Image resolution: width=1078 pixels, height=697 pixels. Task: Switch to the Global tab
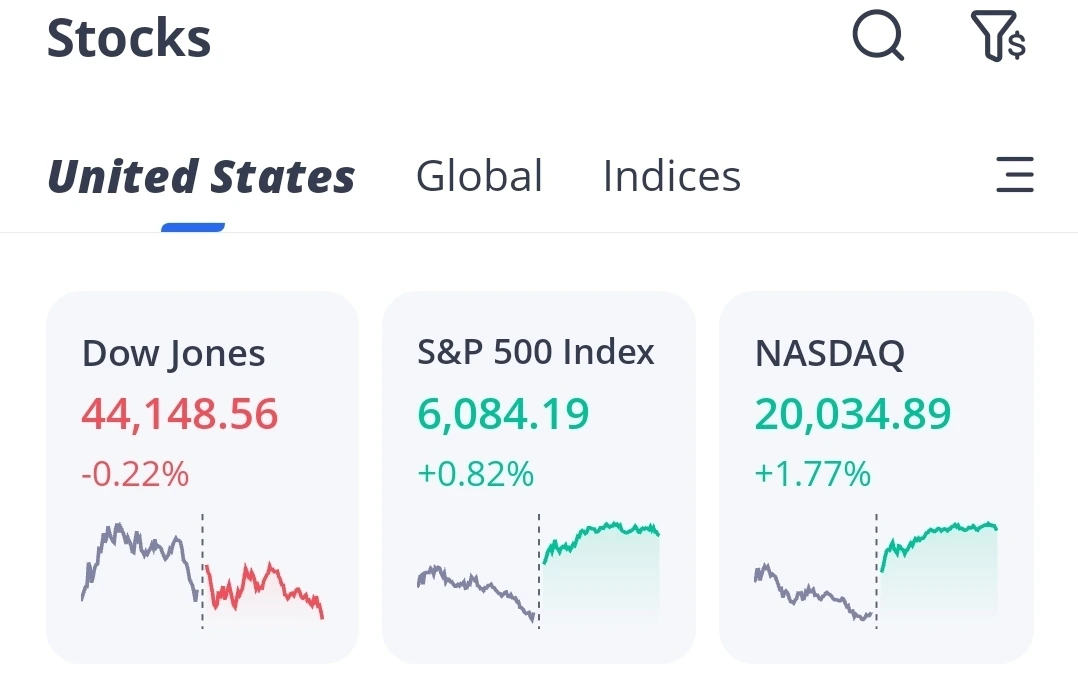(x=479, y=177)
